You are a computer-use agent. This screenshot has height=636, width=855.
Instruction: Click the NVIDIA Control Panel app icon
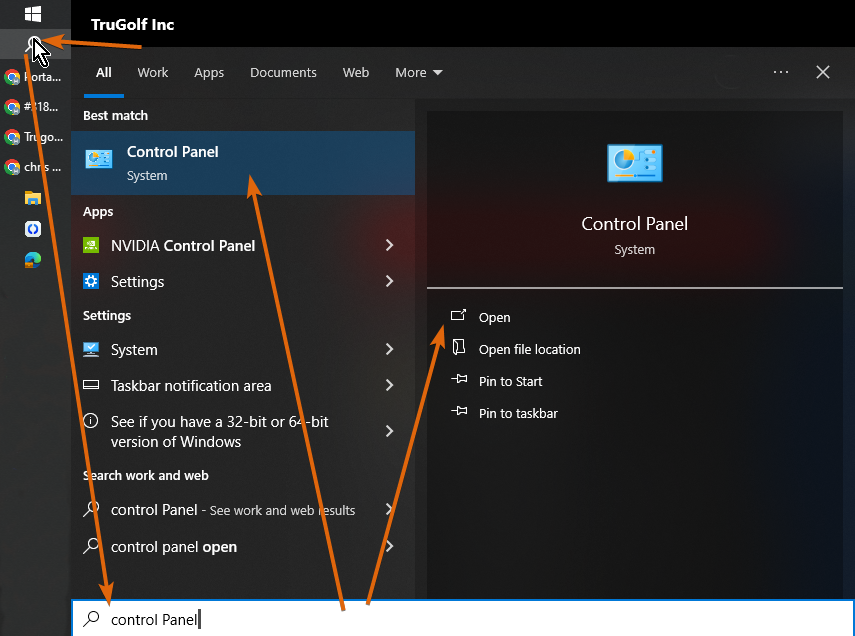pos(91,245)
